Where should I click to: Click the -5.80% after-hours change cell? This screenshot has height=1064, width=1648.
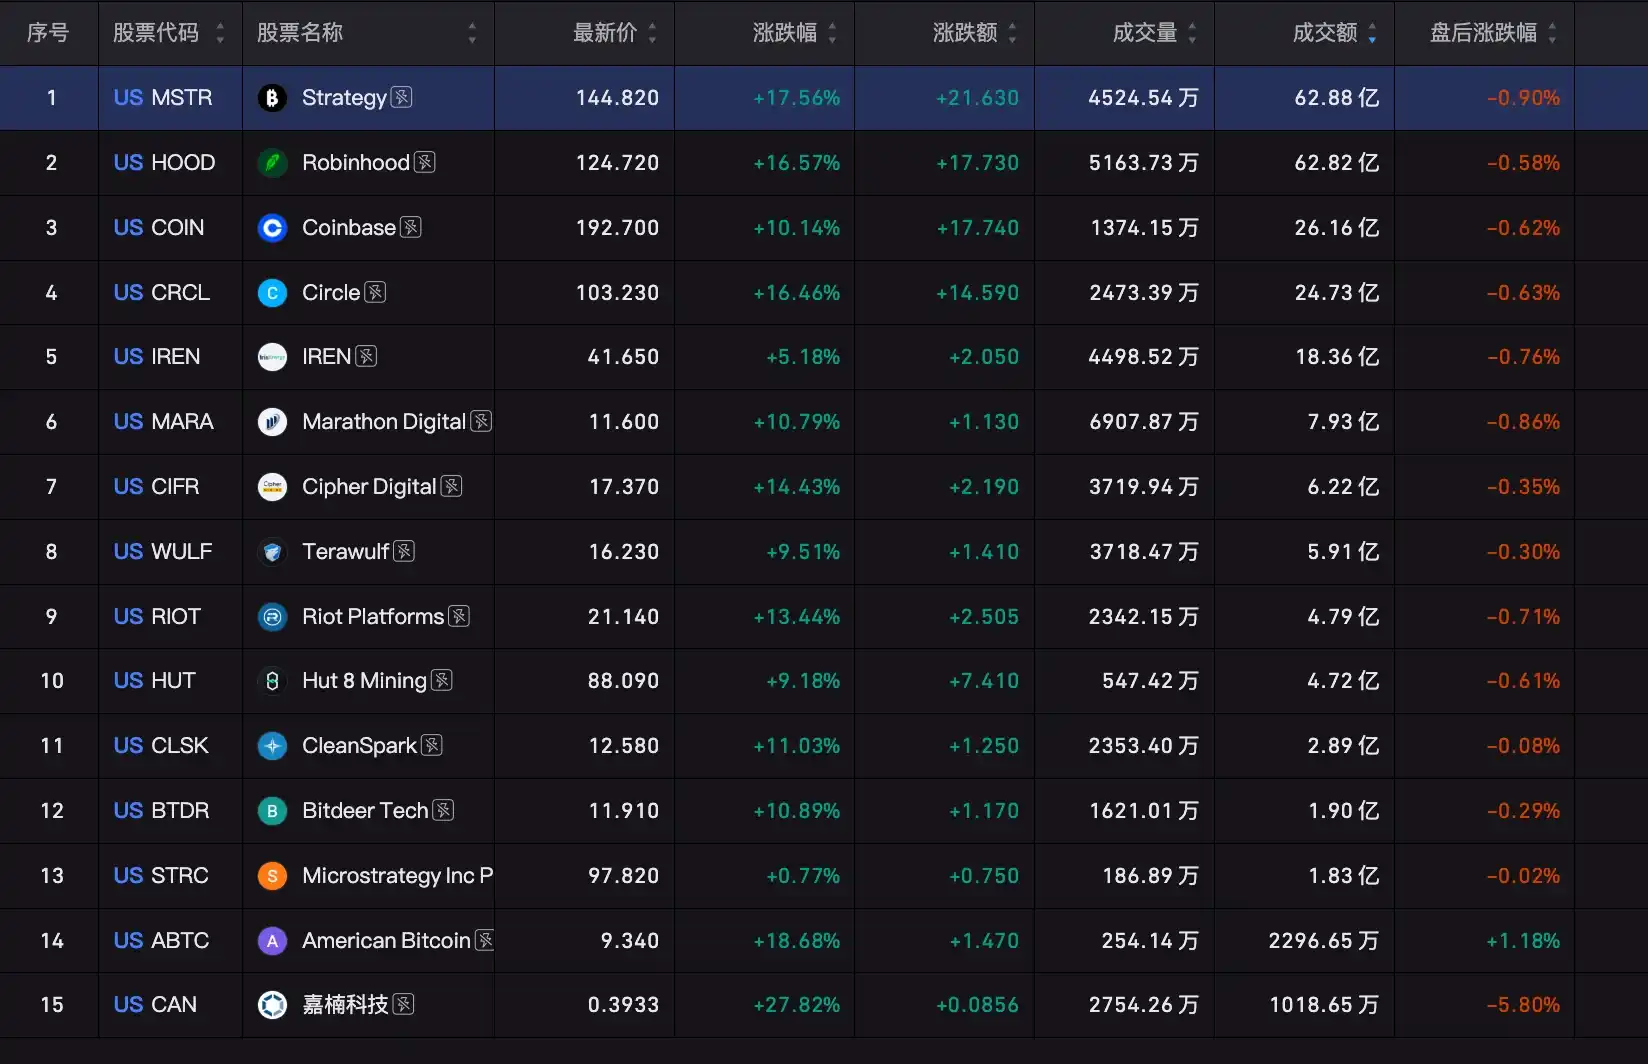(x=1523, y=1005)
